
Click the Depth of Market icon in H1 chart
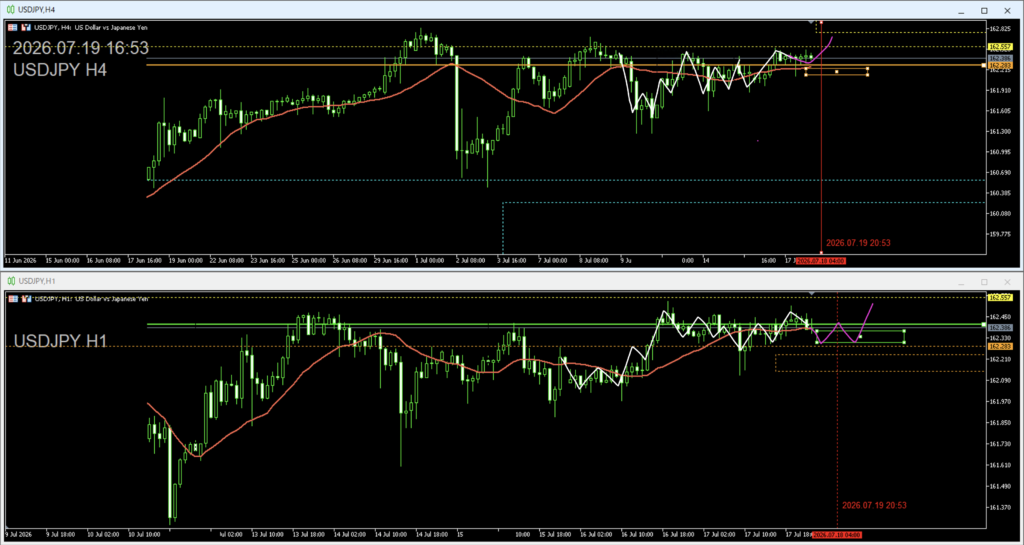tap(13, 298)
